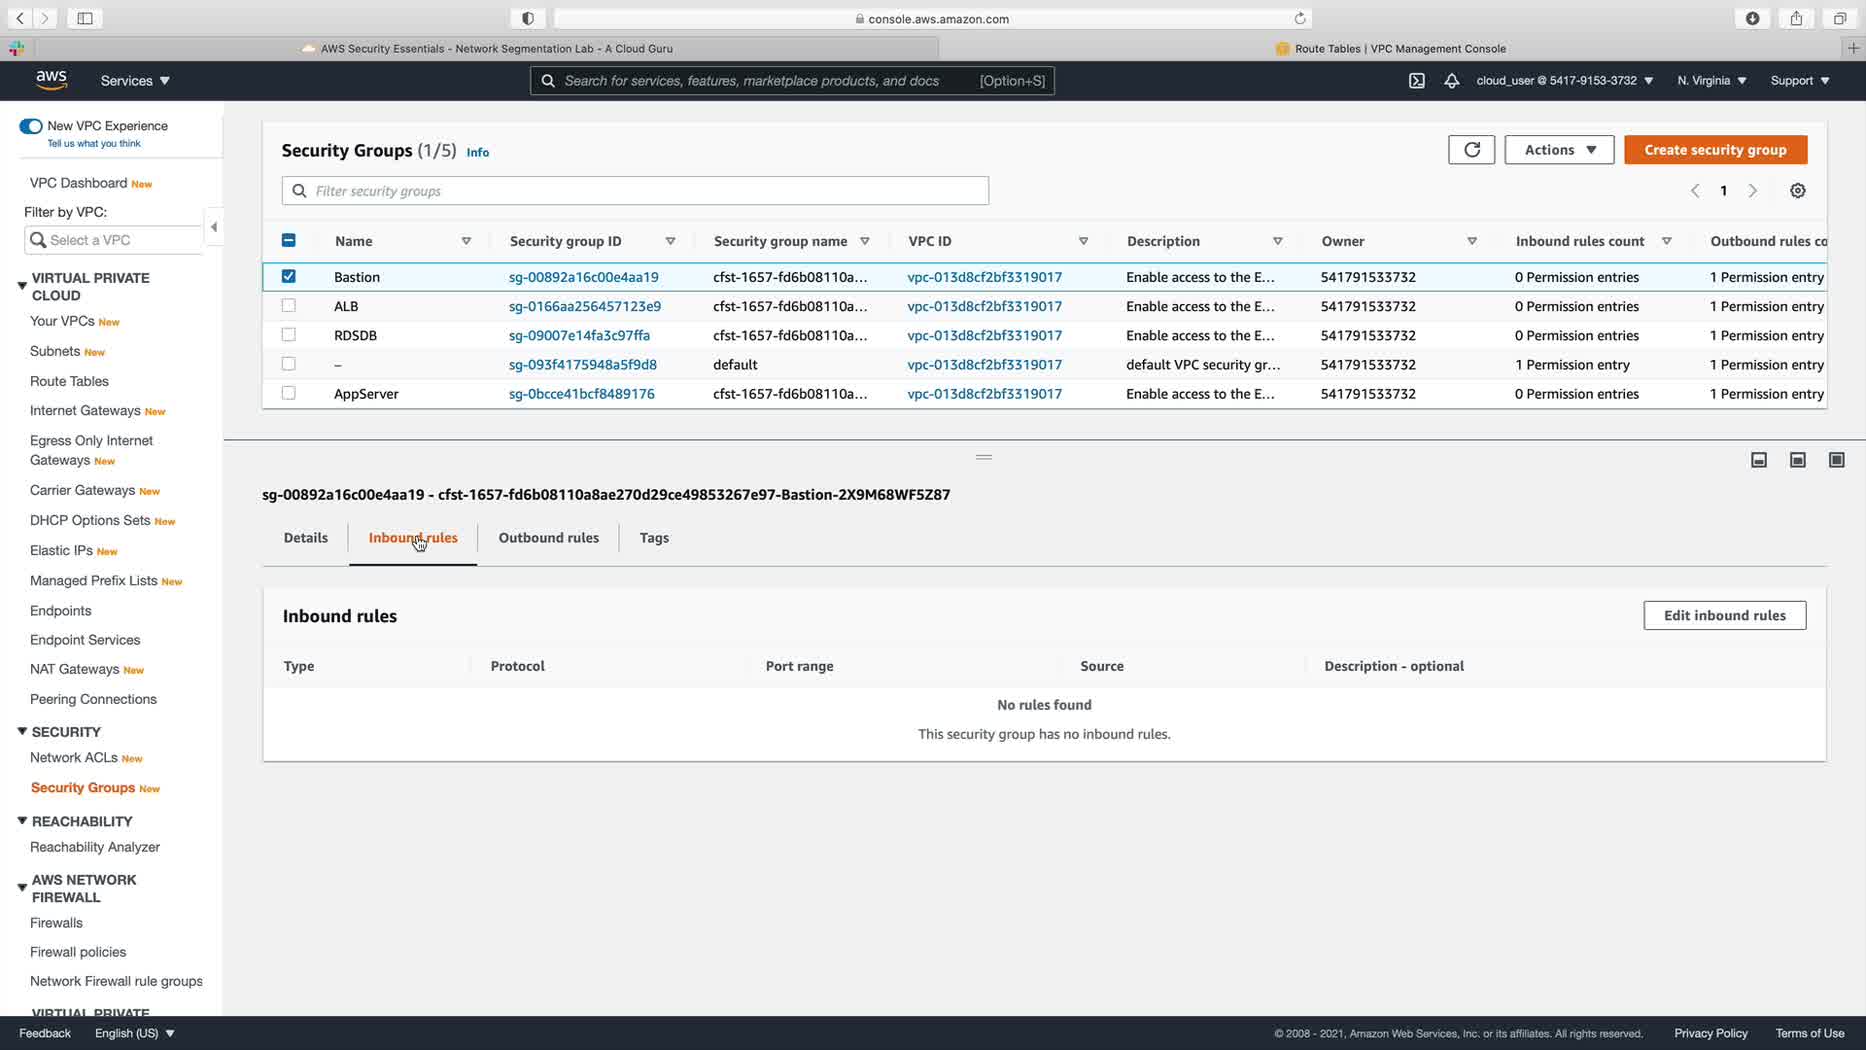Collapse the VPC navigation sidebar
1866x1050 pixels.
(213, 227)
